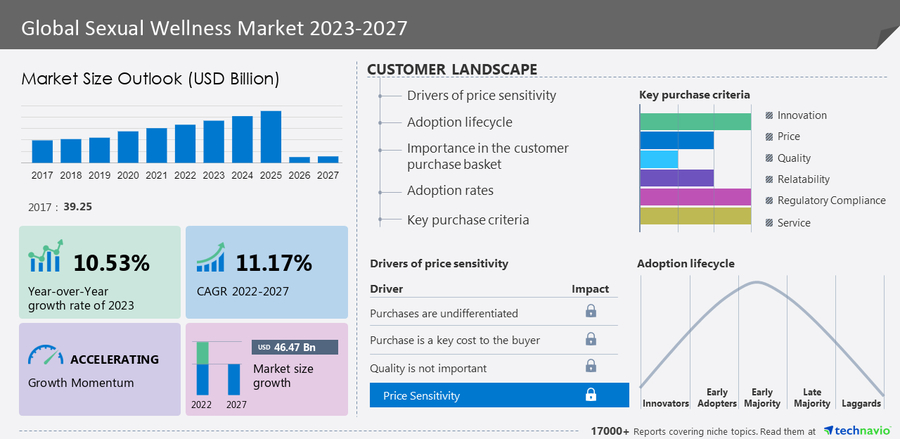This screenshot has height=439, width=900.
Task: Select the Key purchase criteria list item
Action: pyautogui.click(x=467, y=220)
